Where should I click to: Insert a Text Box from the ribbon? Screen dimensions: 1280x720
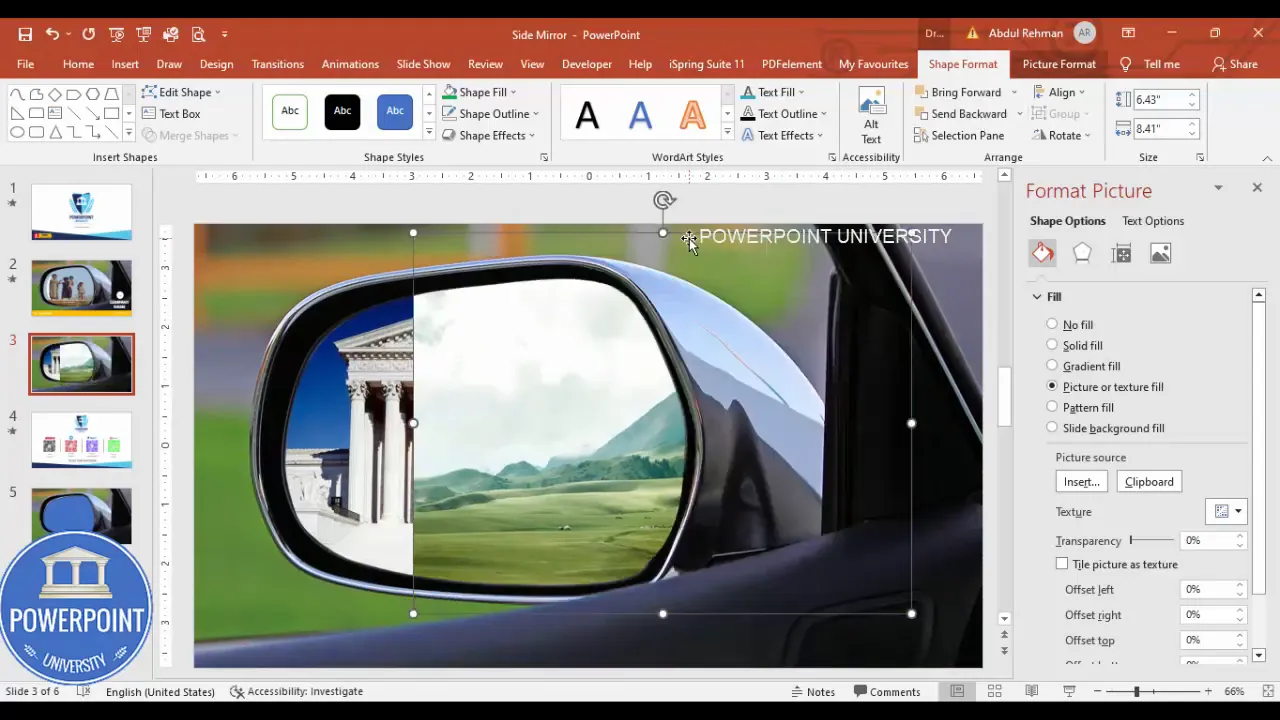pyautogui.click(x=171, y=114)
